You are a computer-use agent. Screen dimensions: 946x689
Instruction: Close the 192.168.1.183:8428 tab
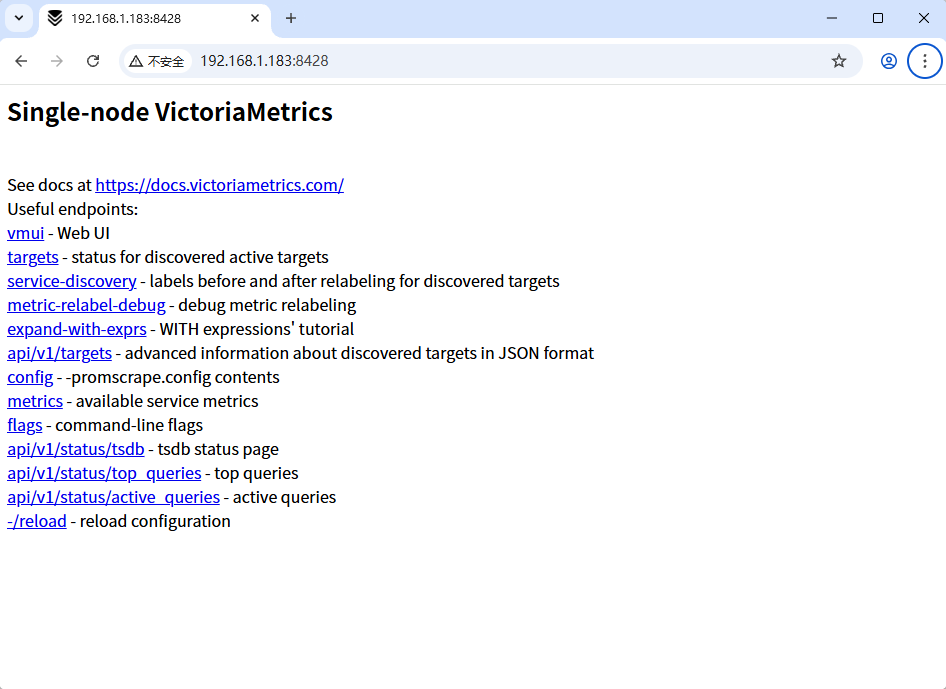point(255,18)
